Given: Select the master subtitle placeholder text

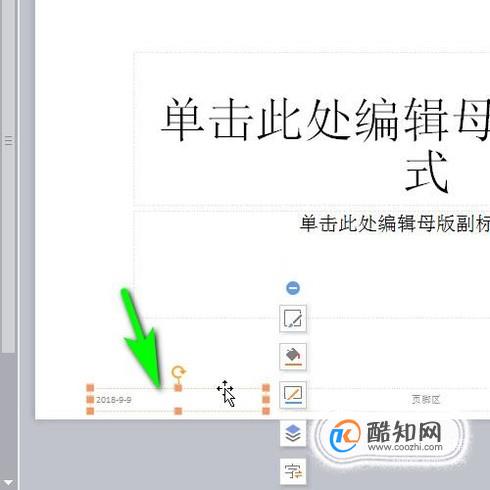Looking at the screenshot, I should tap(395, 223).
